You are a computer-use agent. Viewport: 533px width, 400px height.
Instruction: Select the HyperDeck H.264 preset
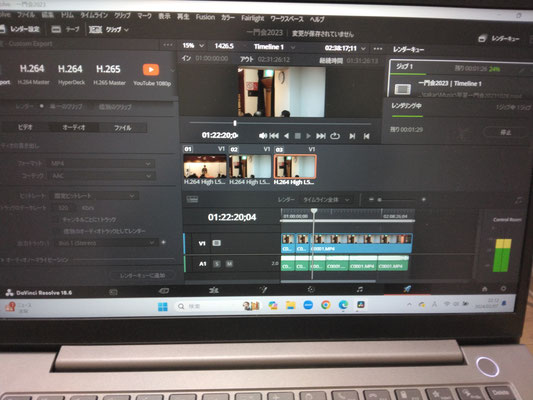pyautogui.click(x=71, y=74)
